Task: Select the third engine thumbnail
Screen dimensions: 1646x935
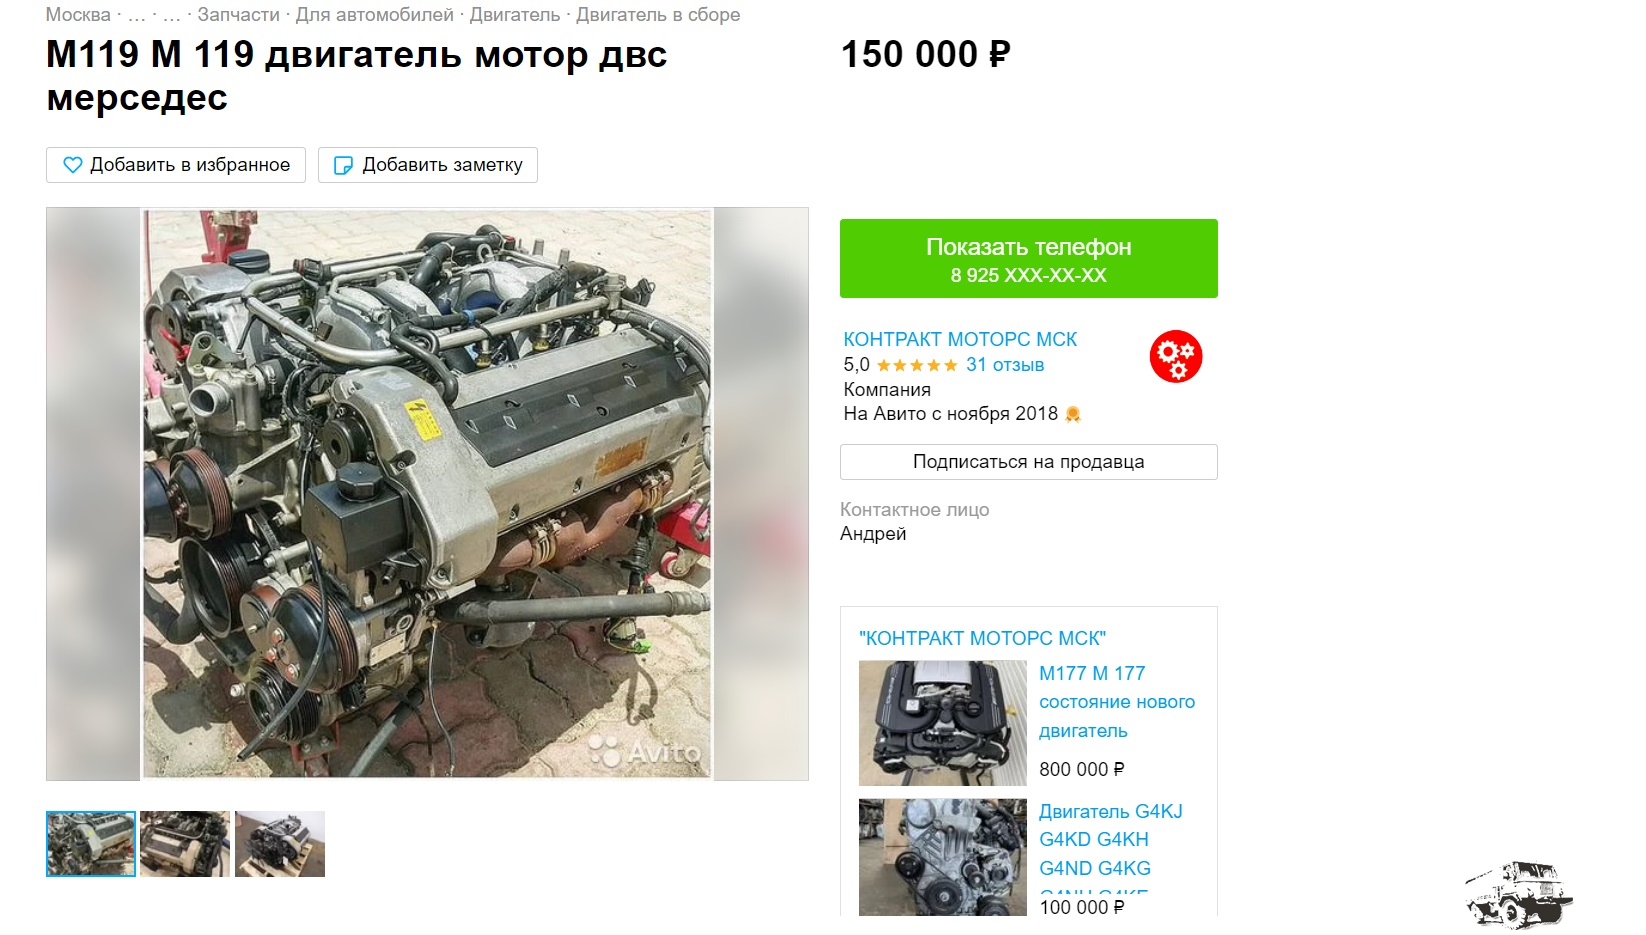Action: pyautogui.click(x=280, y=844)
